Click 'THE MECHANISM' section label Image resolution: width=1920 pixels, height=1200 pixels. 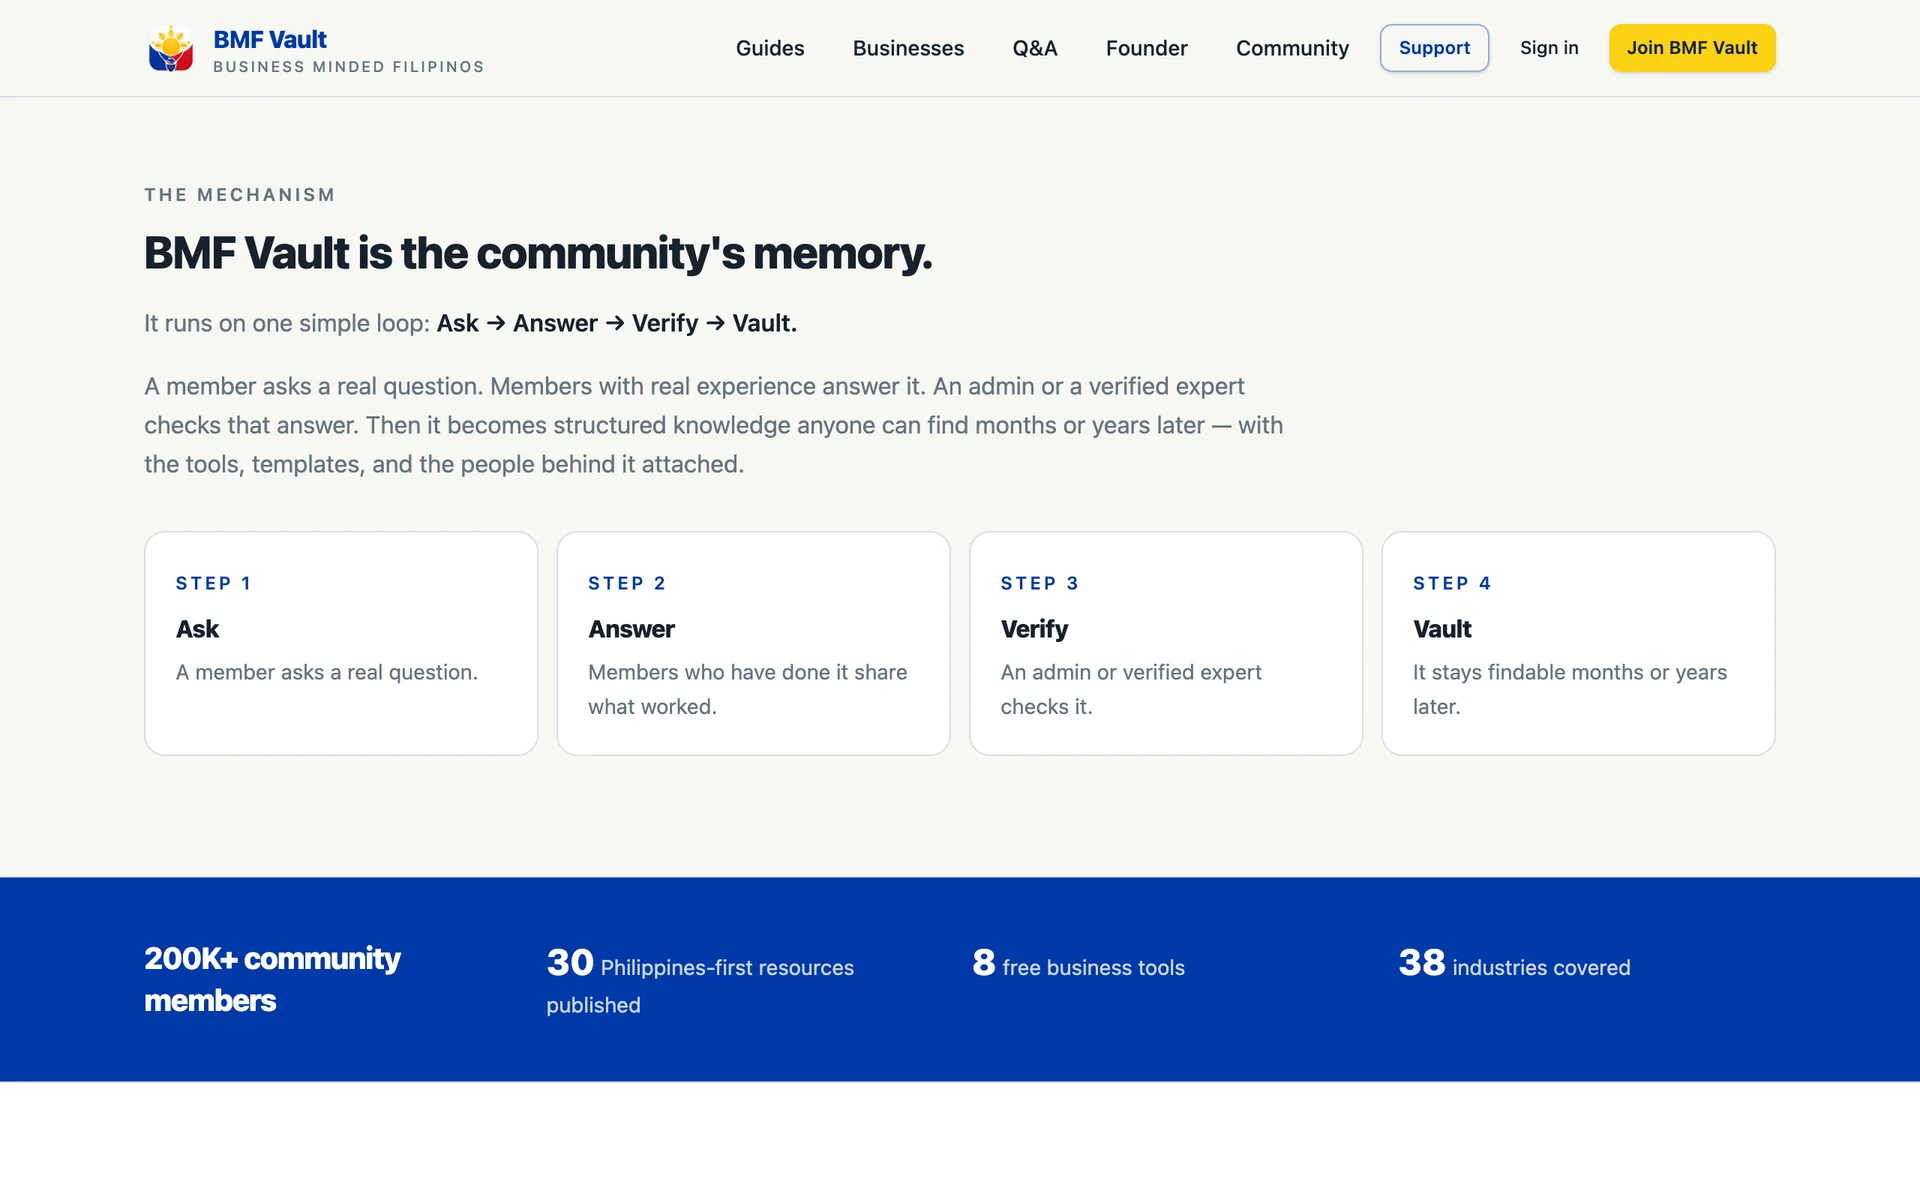(x=240, y=195)
